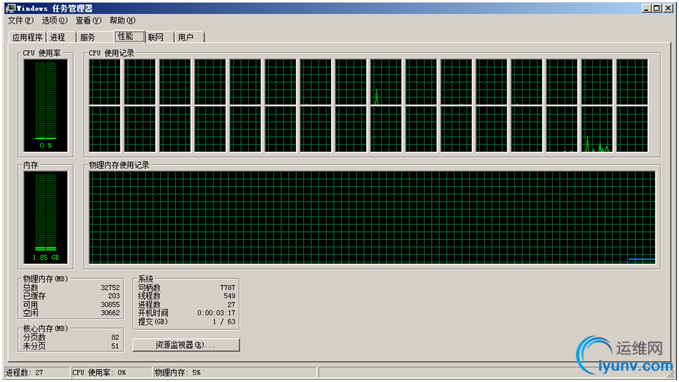Screen dimensions: 679x382
Task: Click the 线程数 value 549
Action: (x=230, y=296)
